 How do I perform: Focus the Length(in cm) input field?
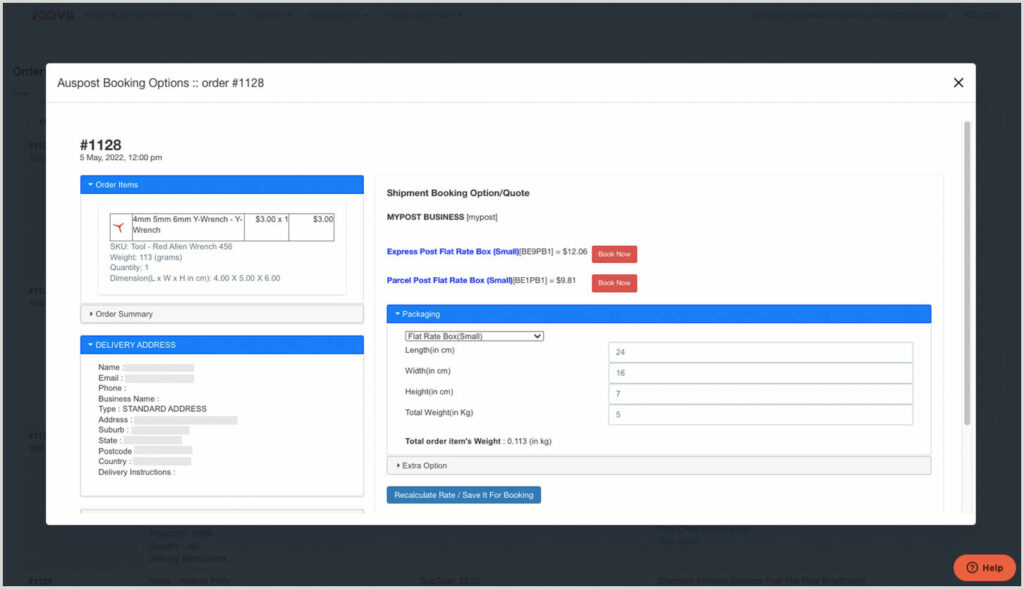click(760, 352)
